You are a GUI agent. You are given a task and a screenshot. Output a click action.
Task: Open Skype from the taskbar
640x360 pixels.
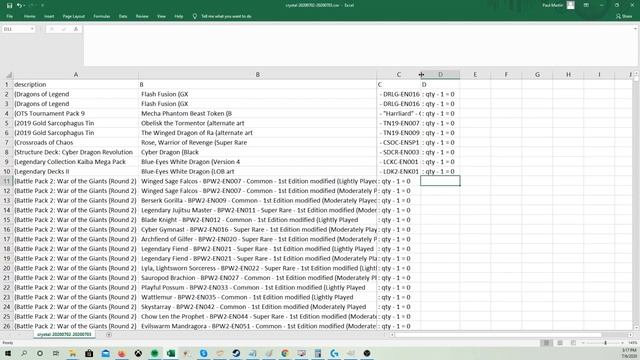click(203, 353)
